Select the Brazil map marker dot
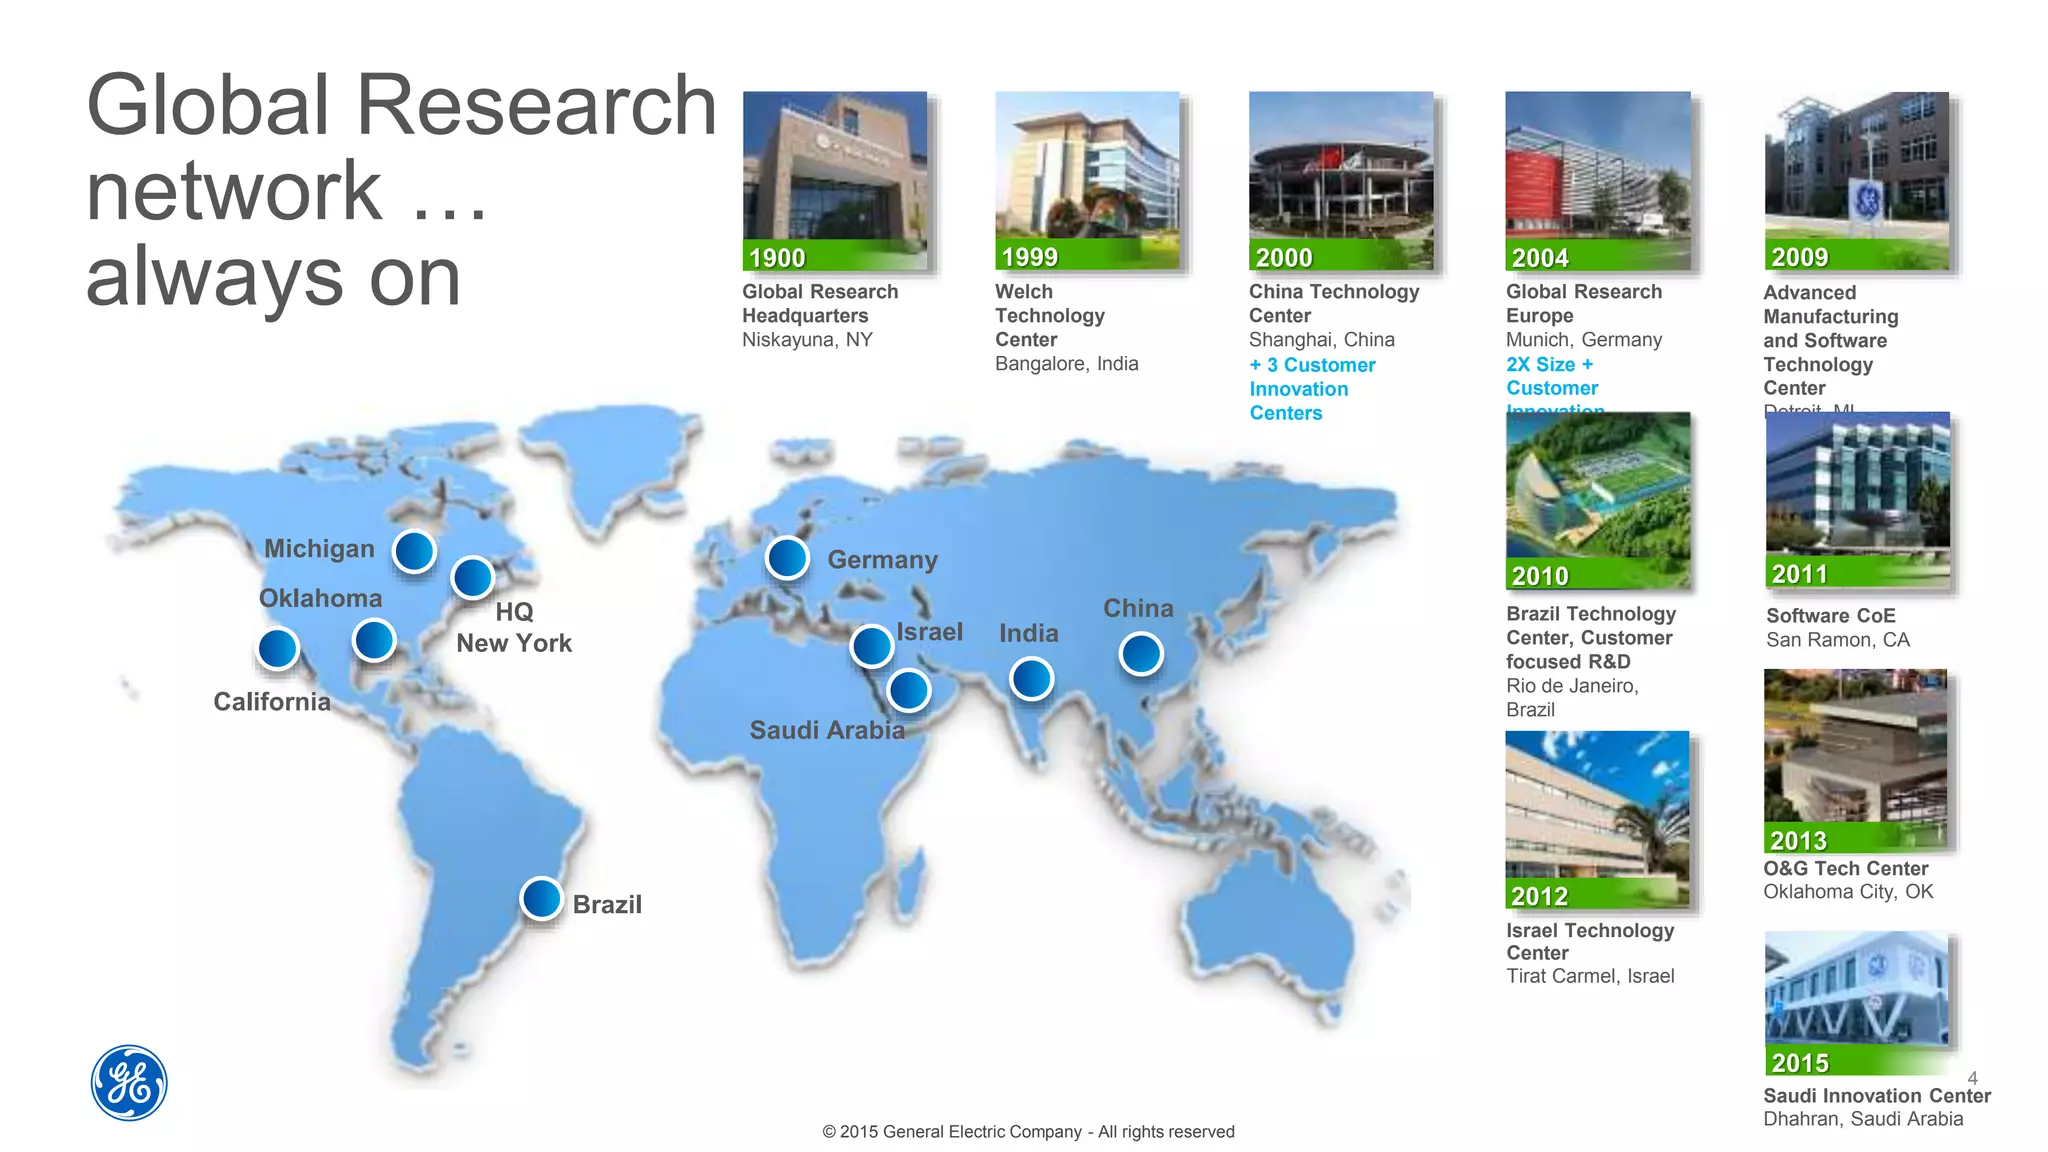The width and height of the screenshot is (2048, 1152). tap(541, 898)
